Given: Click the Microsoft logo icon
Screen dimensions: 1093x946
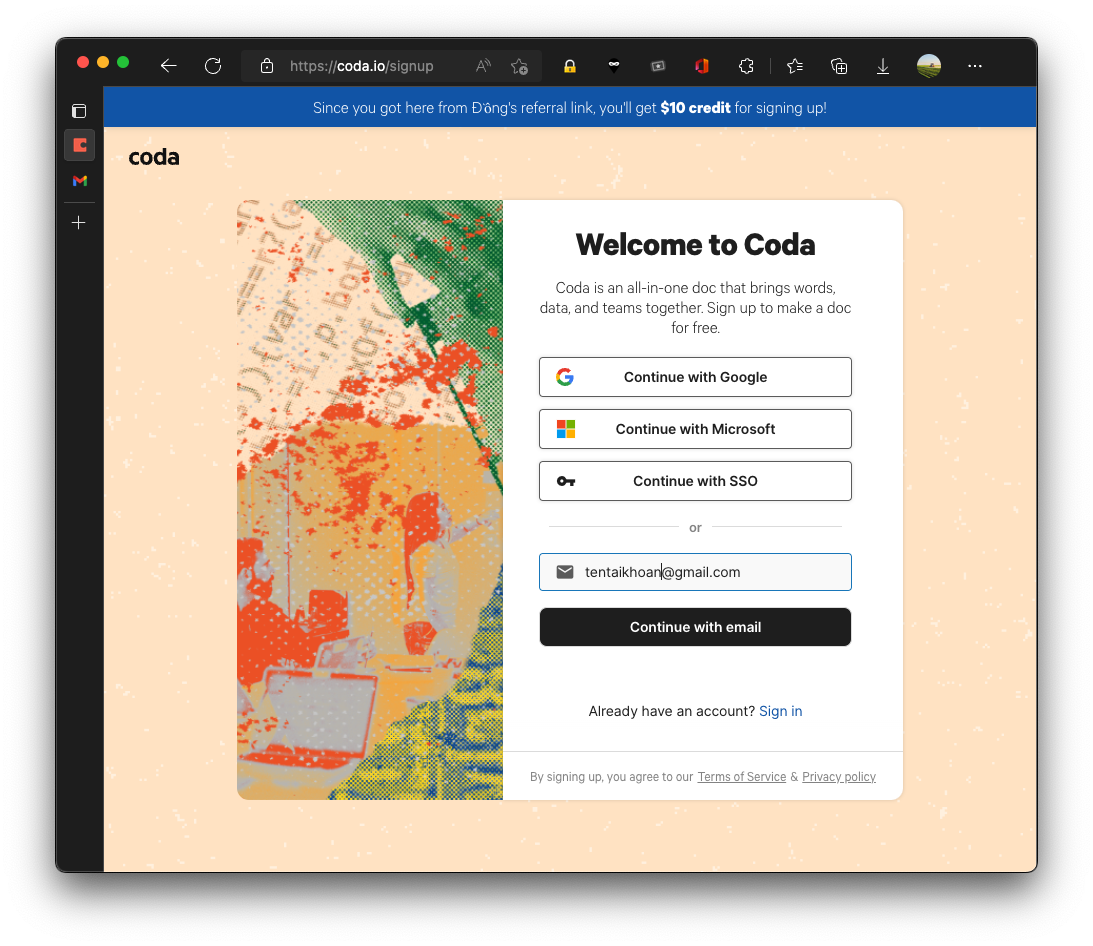Looking at the screenshot, I should click(x=565, y=429).
